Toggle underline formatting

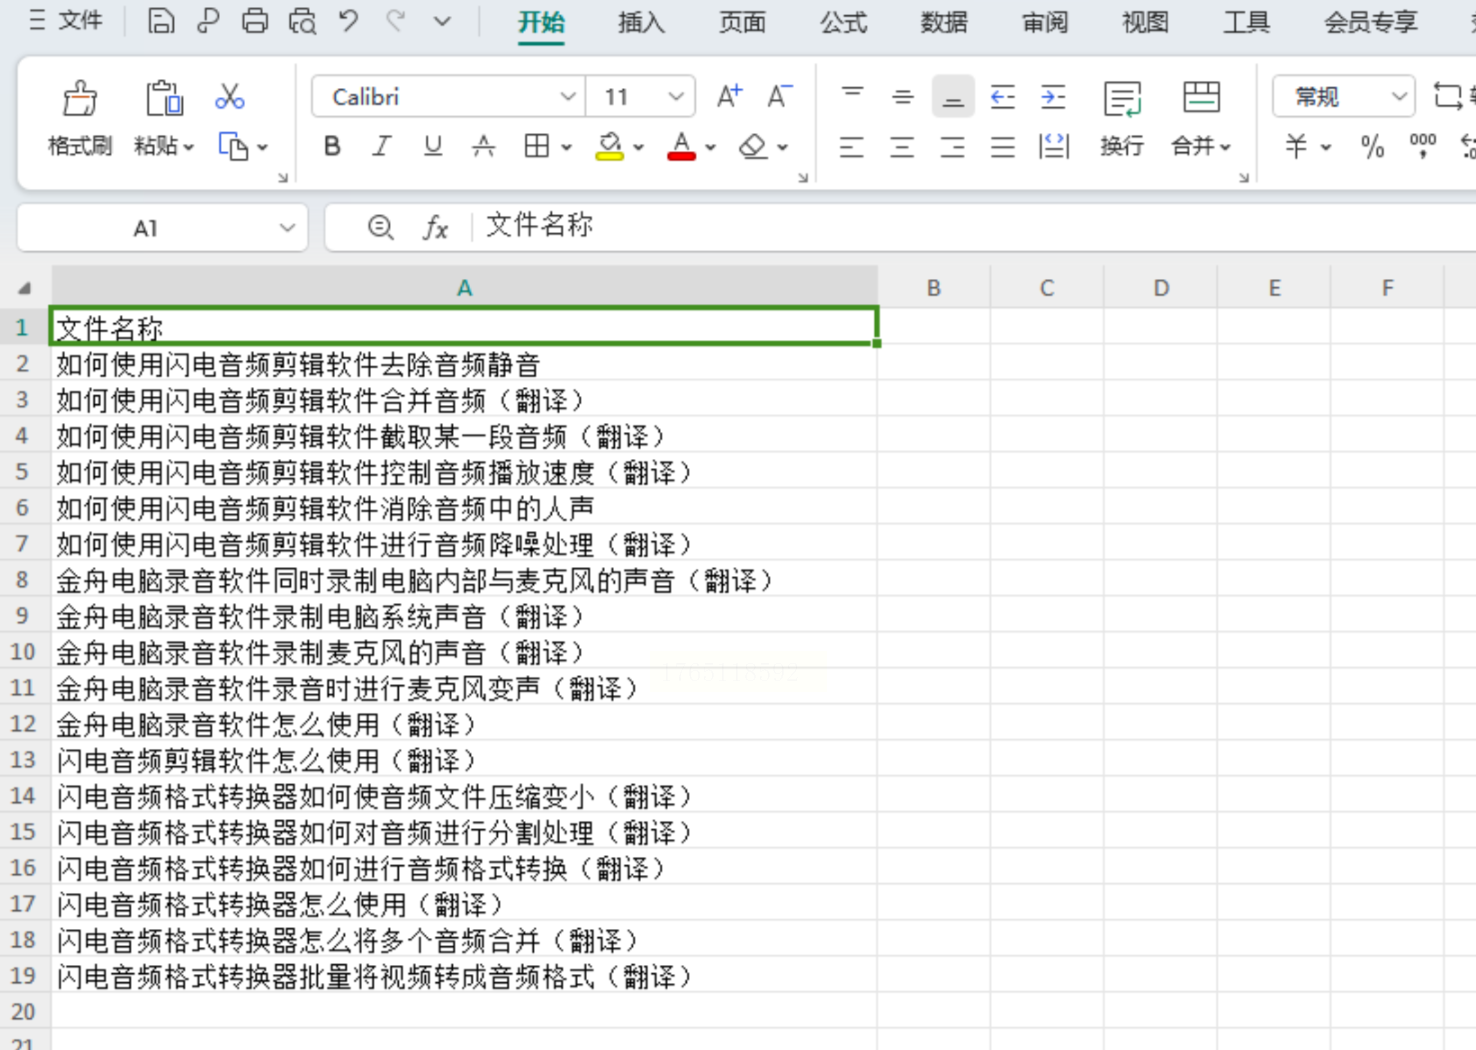point(433,147)
